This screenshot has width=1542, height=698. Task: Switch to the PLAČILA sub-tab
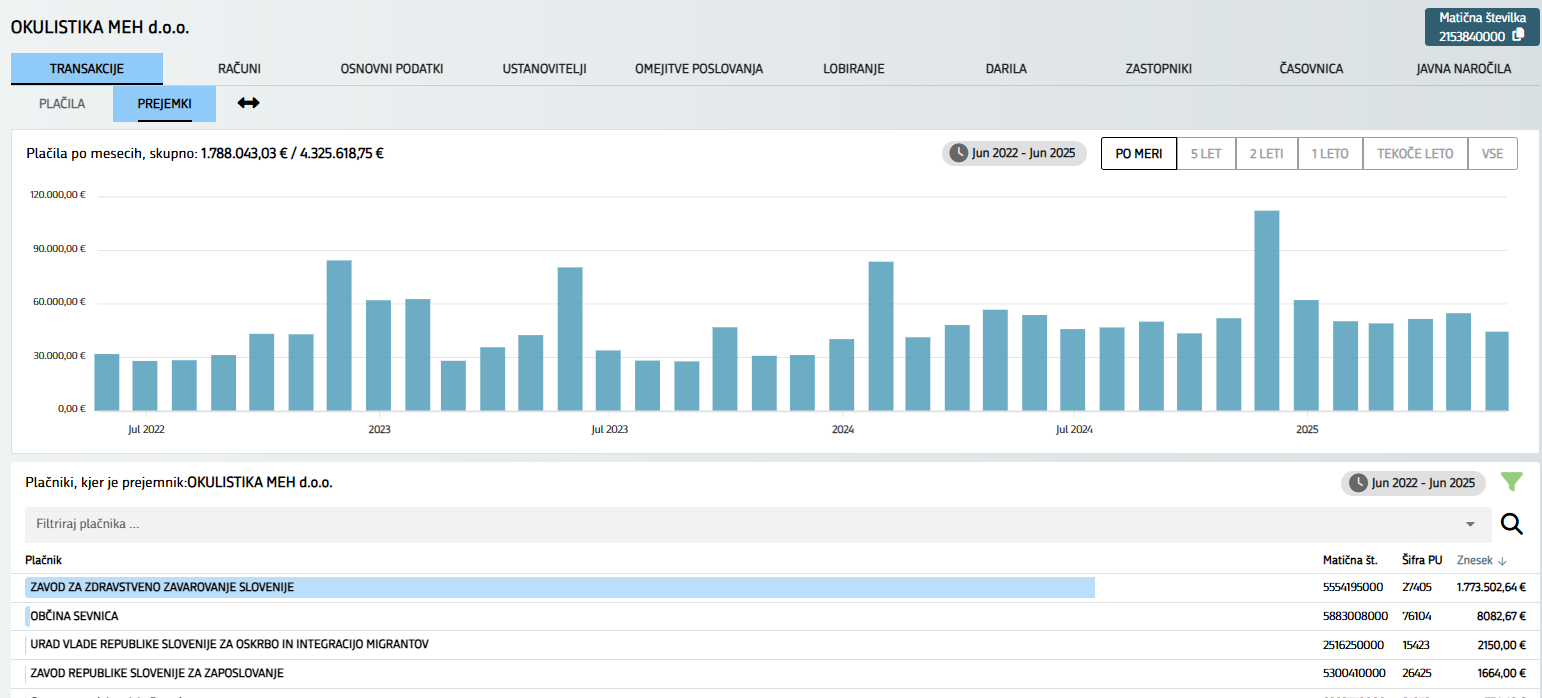point(62,103)
